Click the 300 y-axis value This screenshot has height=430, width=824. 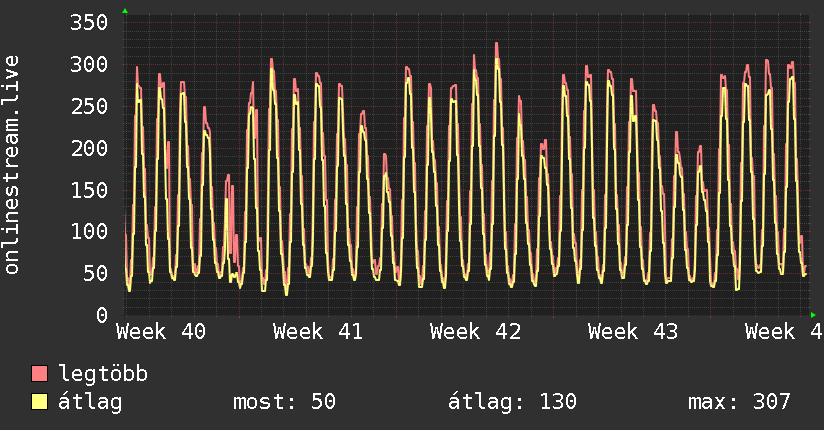(x=89, y=65)
